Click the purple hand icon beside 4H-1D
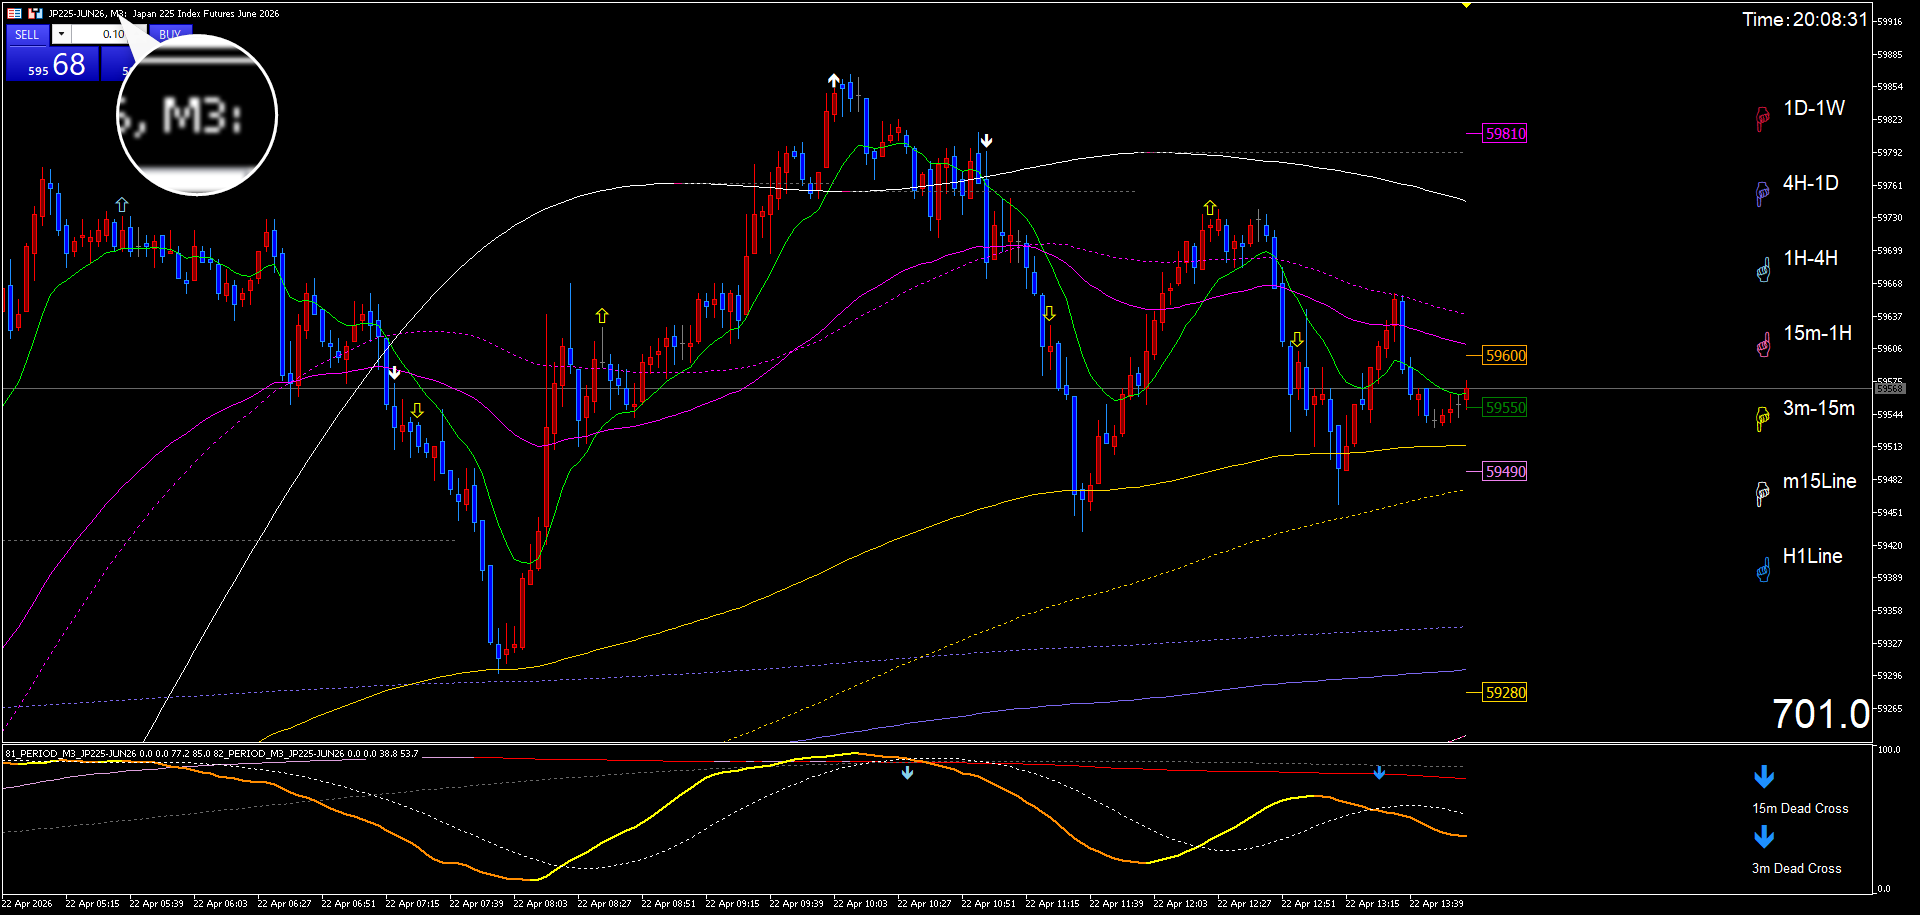Viewport: 1920px width, 915px height. point(1762,194)
